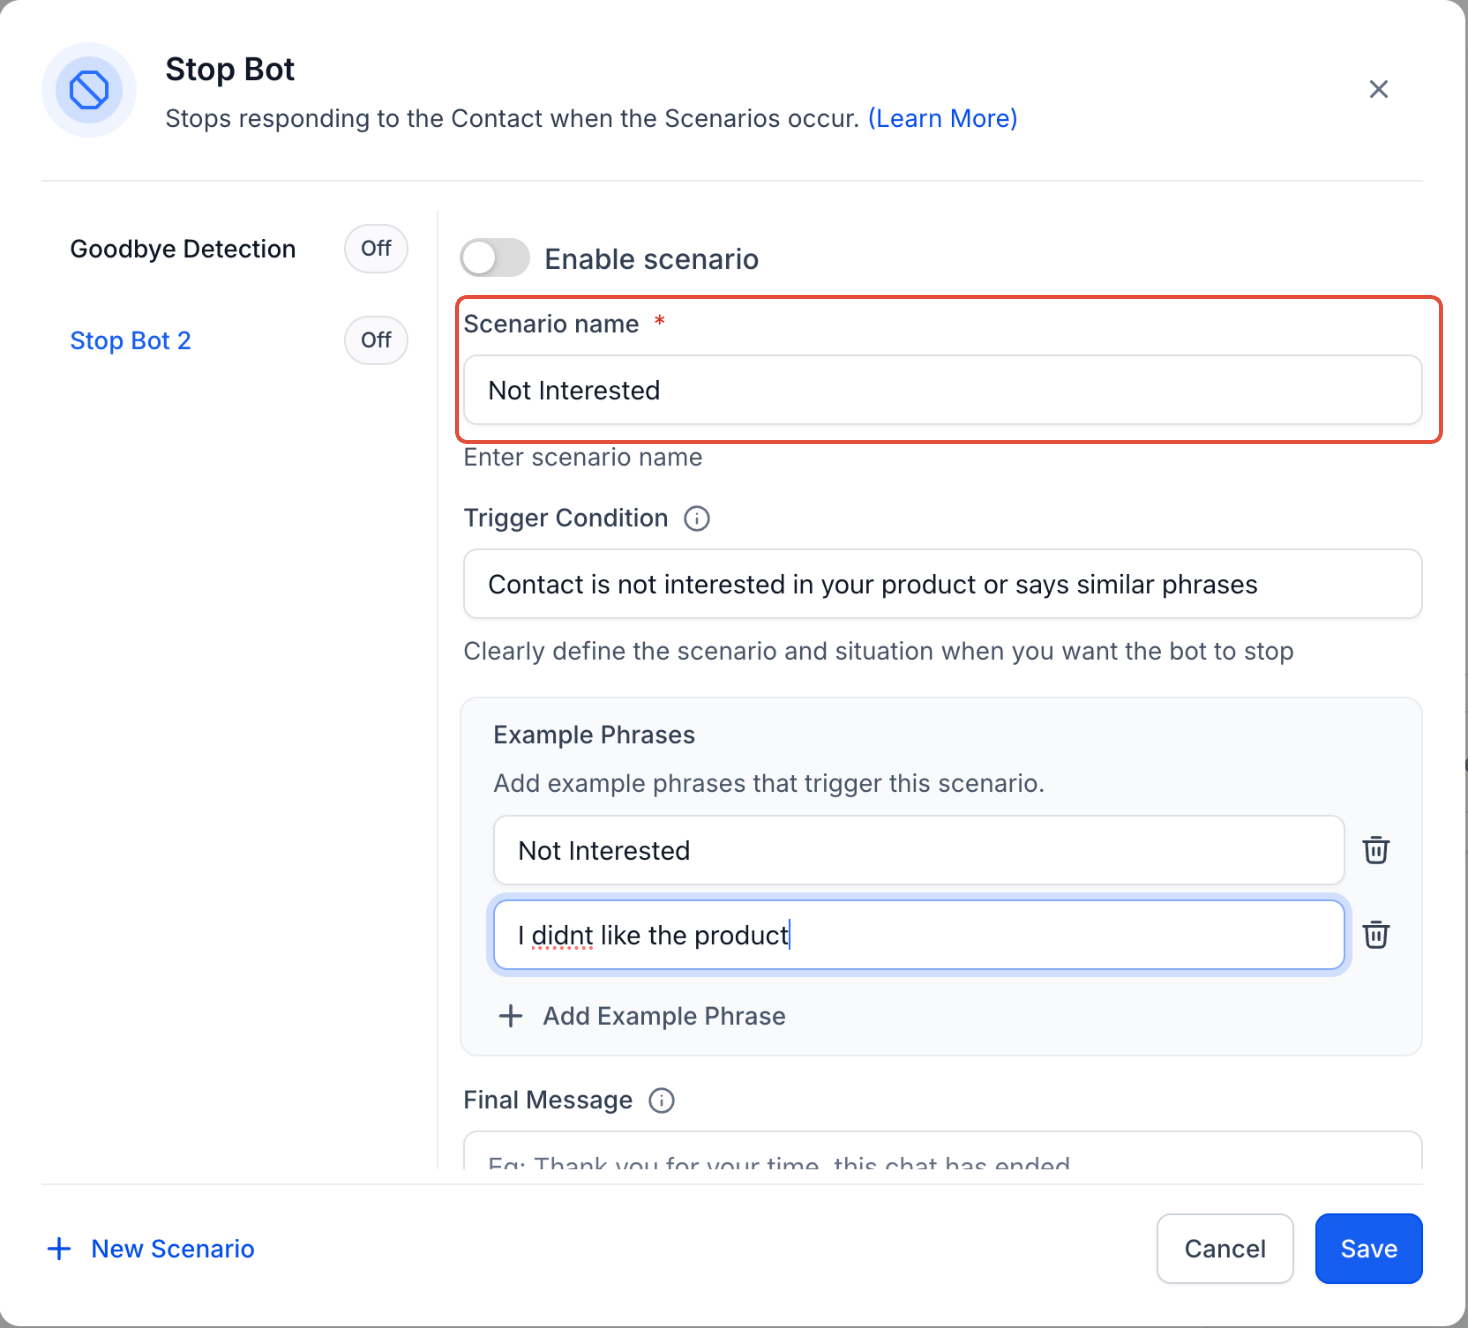The width and height of the screenshot is (1468, 1328).
Task: Click the Final Message text field
Action: tap(942, 1155)
